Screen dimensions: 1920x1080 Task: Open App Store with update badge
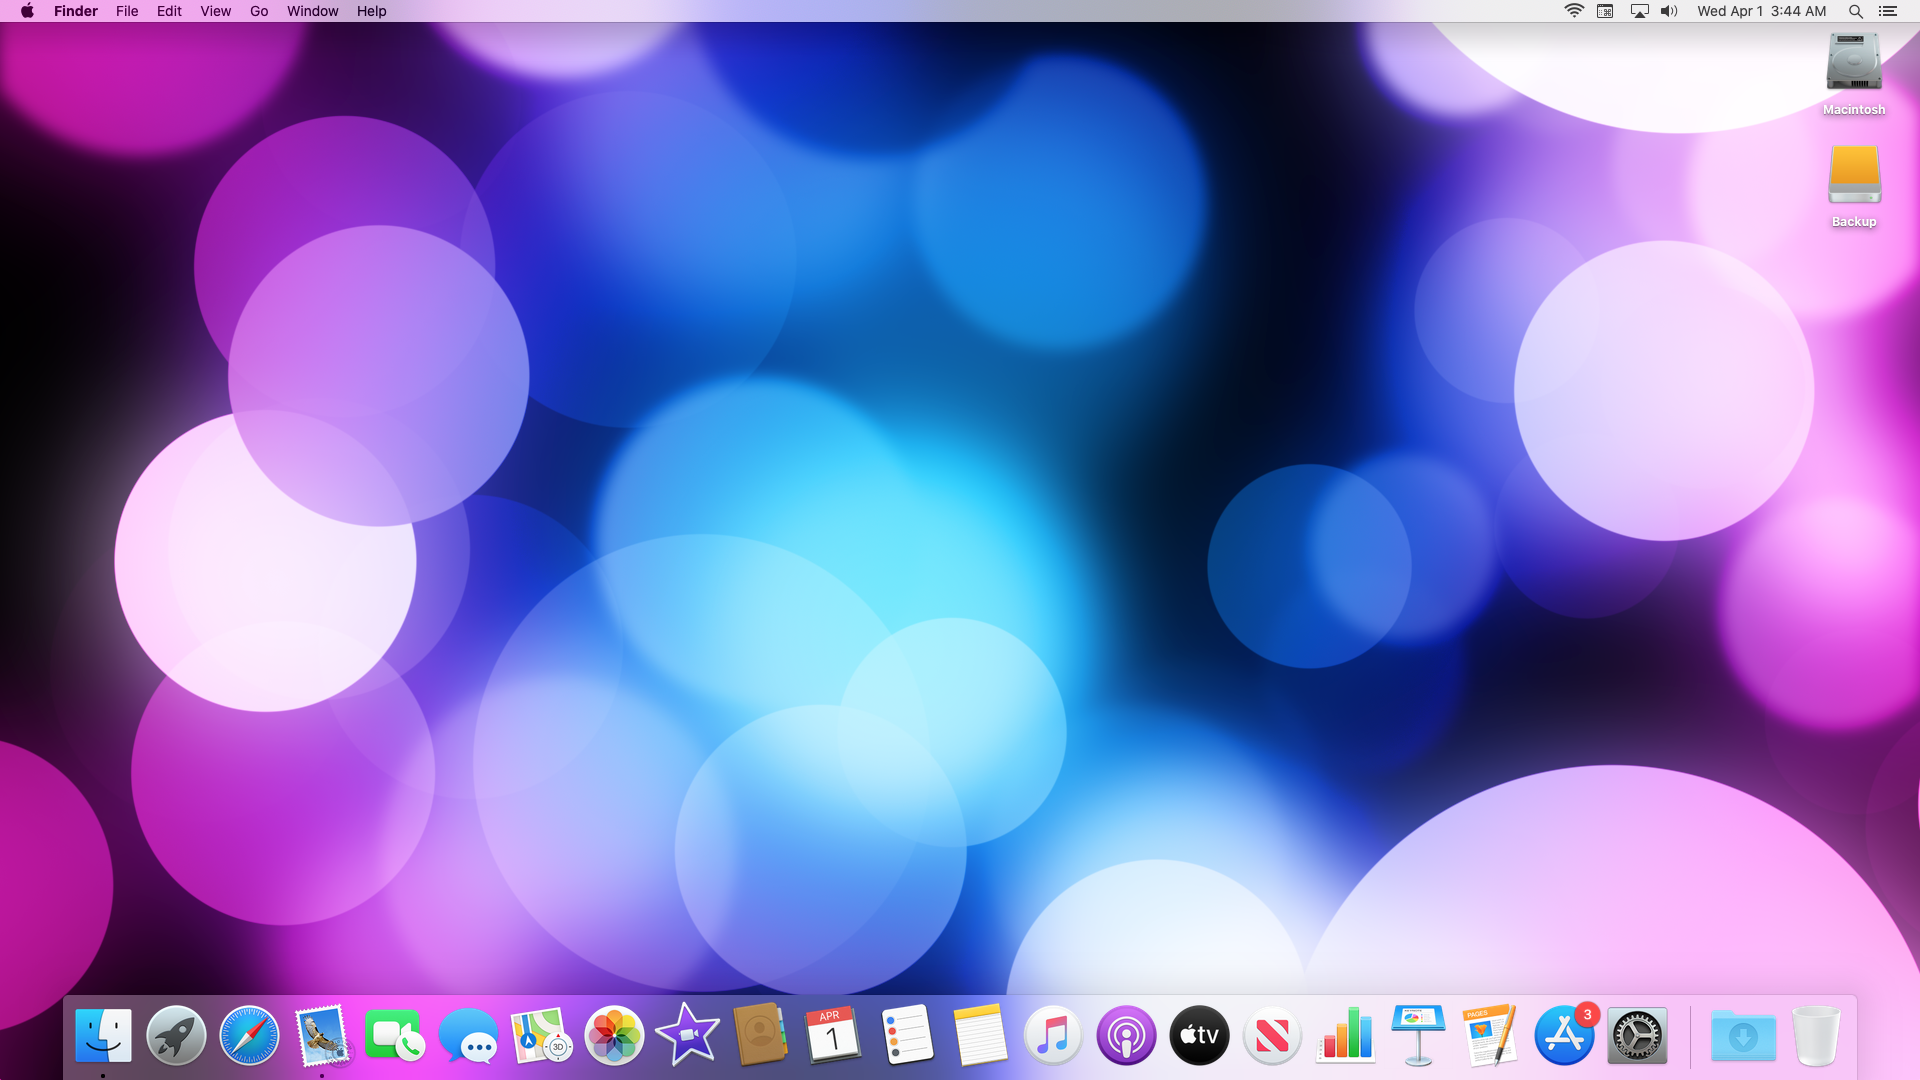tap(1564, 1035)
